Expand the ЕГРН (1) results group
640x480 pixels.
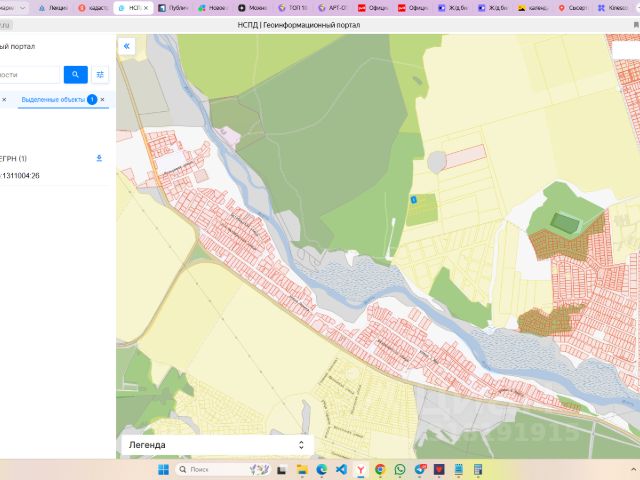pyautogui.click(x=14, y=158)
